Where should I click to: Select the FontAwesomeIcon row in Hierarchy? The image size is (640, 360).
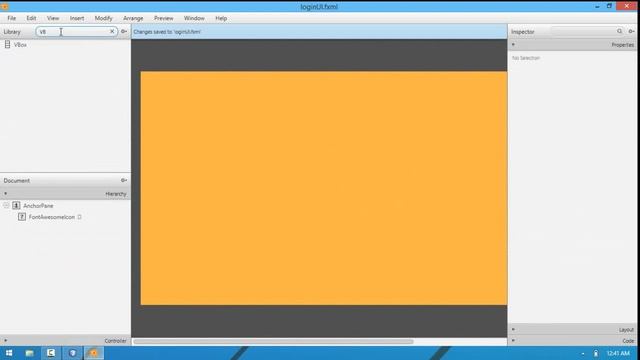pos(65,217)
